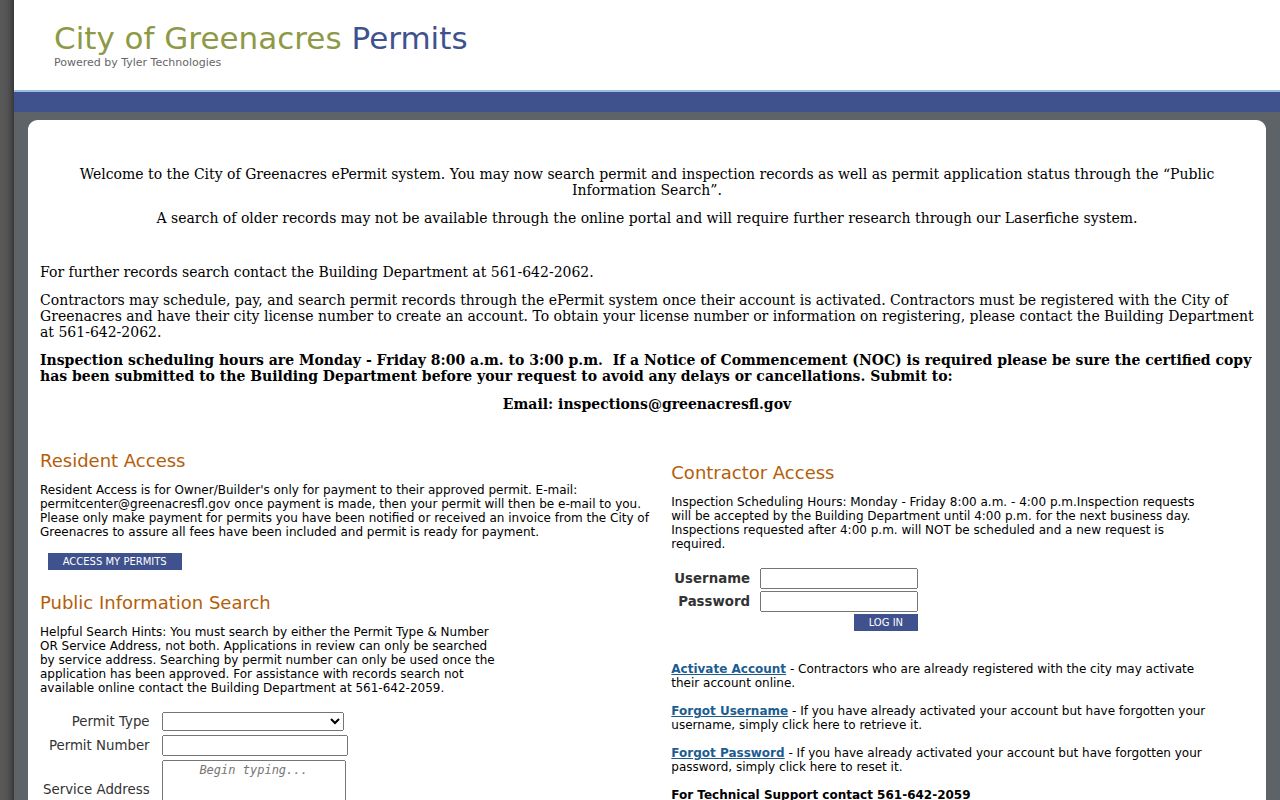Click the Helpful Search Hints paragraph

(x=267, y=660)
